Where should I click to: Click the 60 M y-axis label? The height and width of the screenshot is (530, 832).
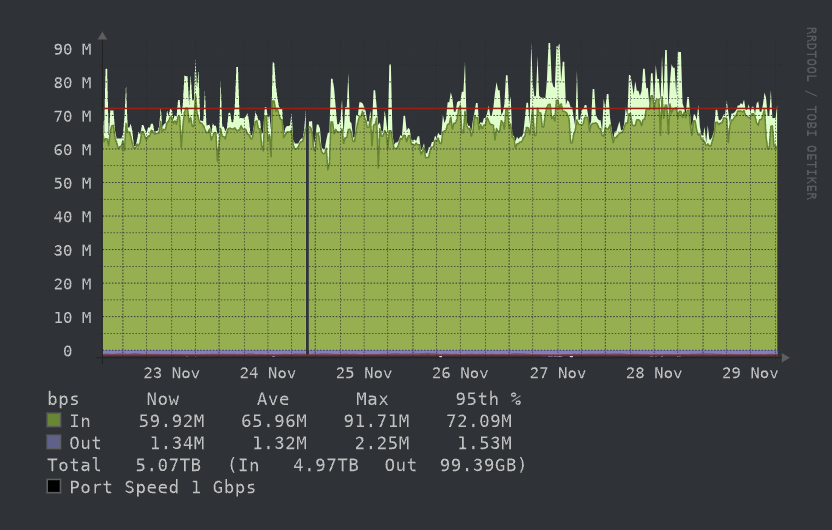(72, 150)
